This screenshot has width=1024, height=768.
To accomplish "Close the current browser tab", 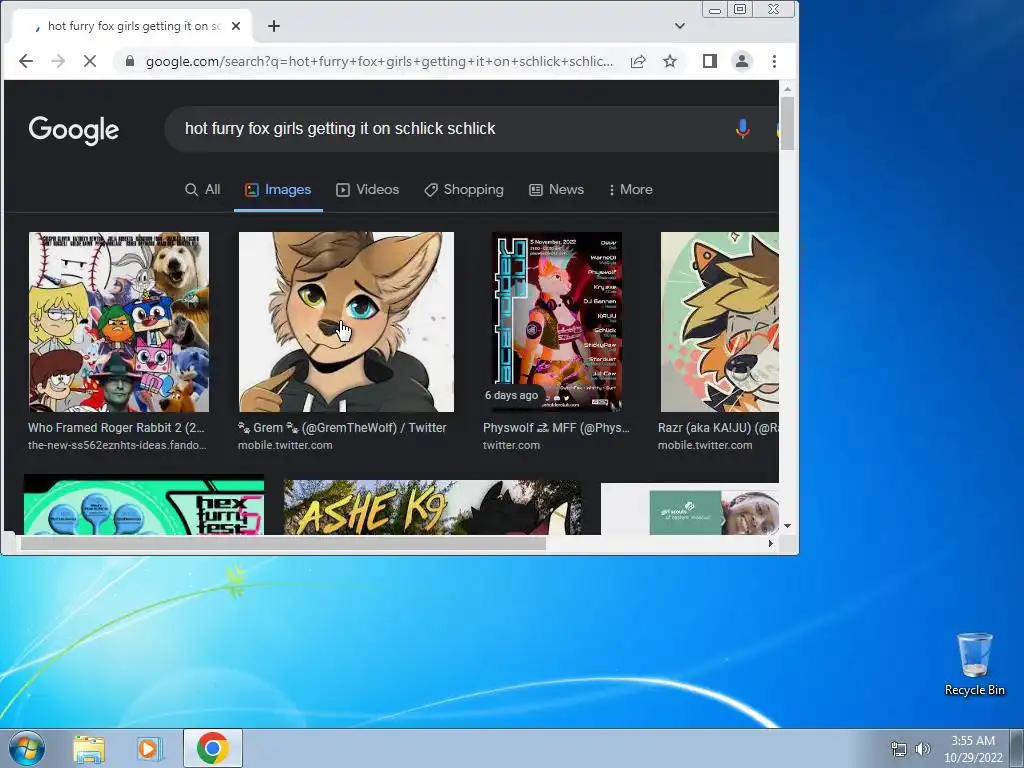I will (x=236, y=26).
